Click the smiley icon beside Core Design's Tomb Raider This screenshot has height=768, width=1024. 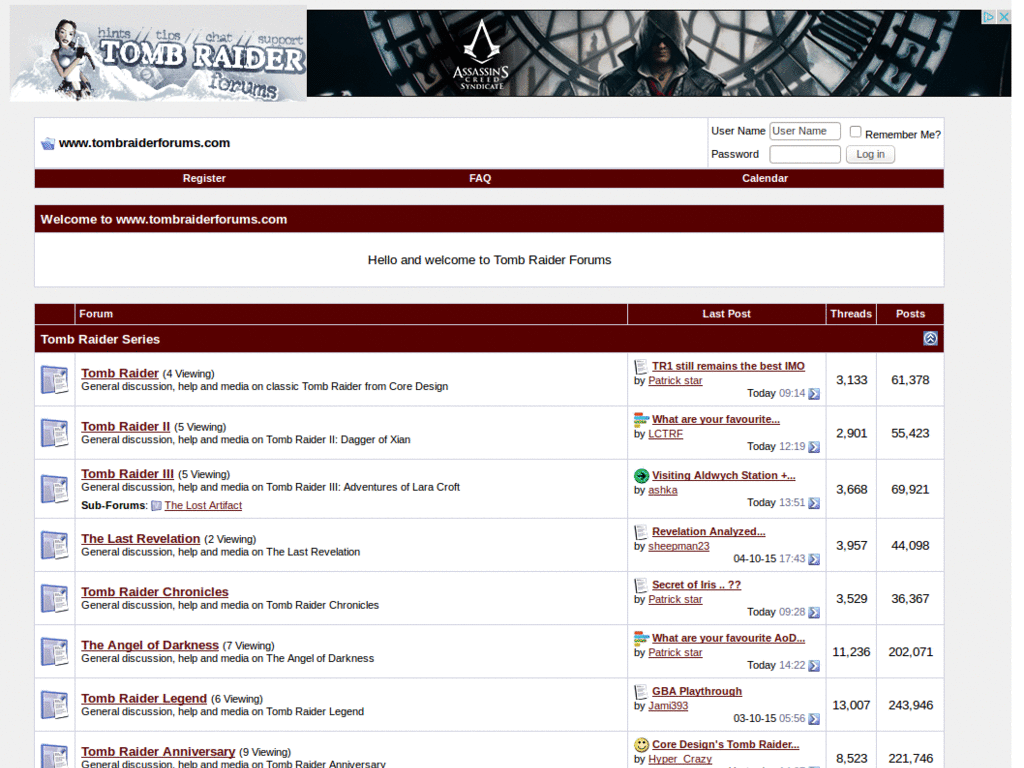tap(641, 744)
